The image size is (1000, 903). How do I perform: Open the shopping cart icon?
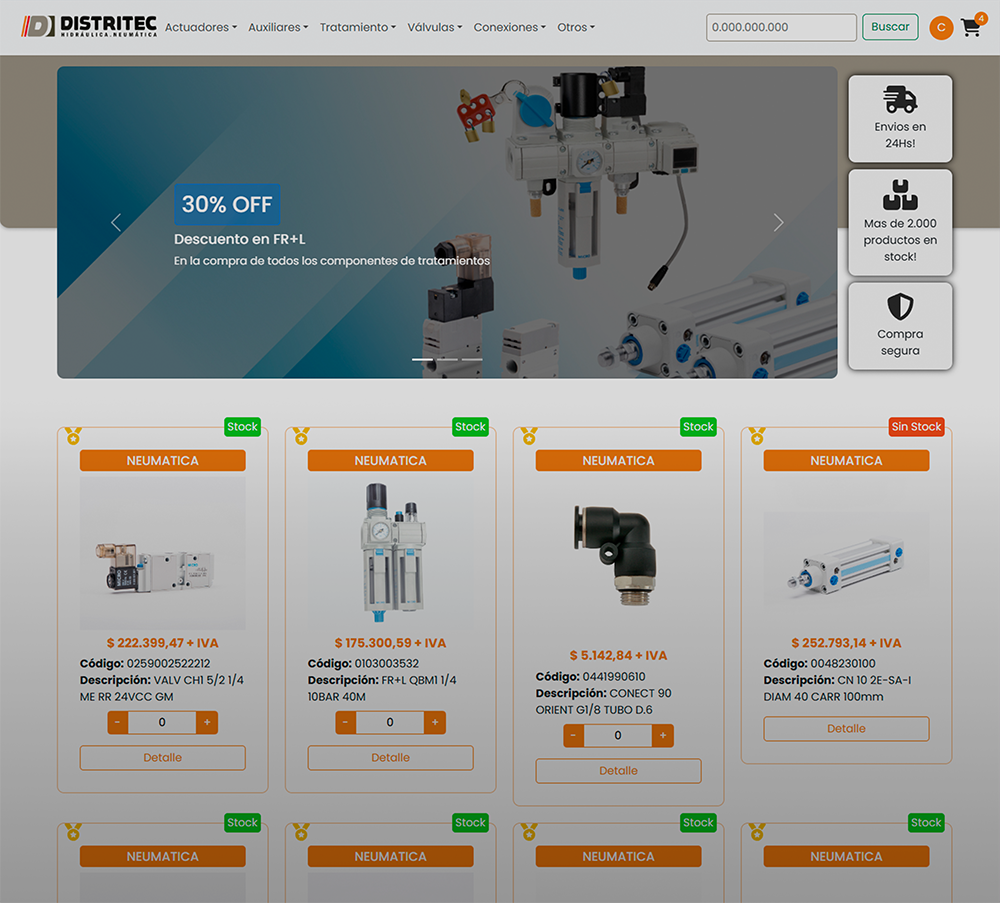click(x=970, y=28)
